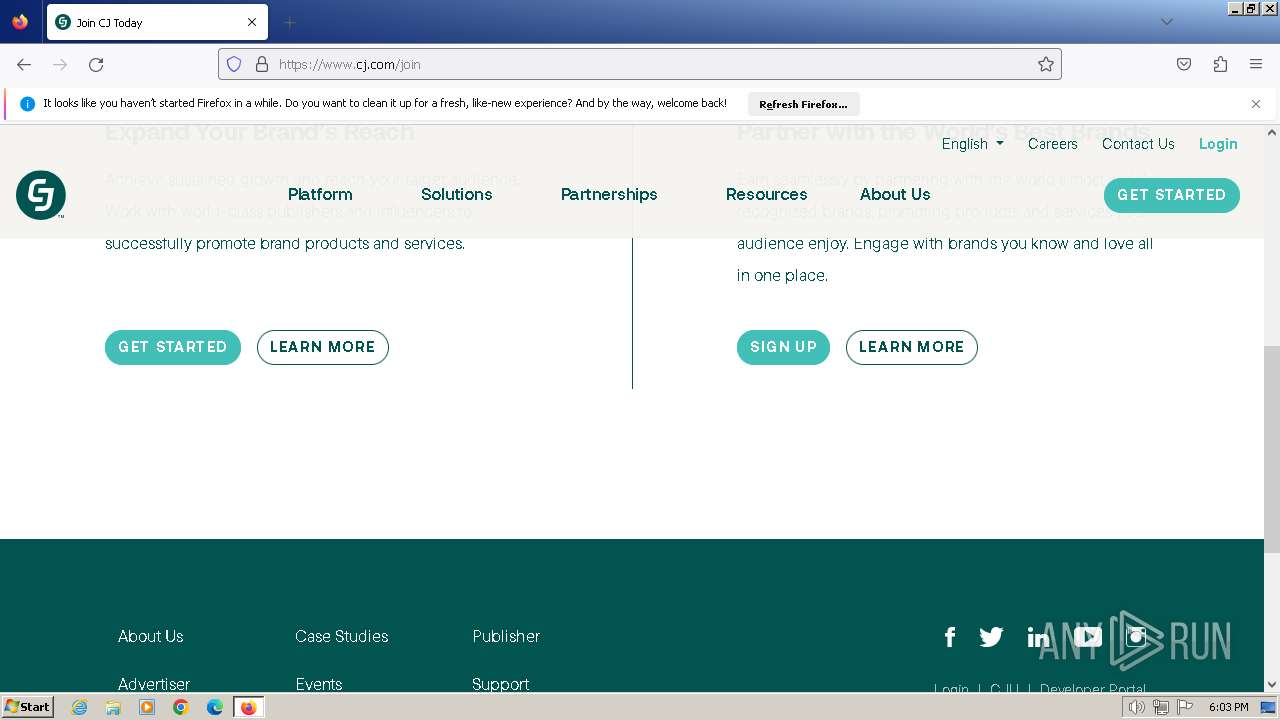Open footer Publisher link
The image size is (1280, 720).
coord(506,636)
